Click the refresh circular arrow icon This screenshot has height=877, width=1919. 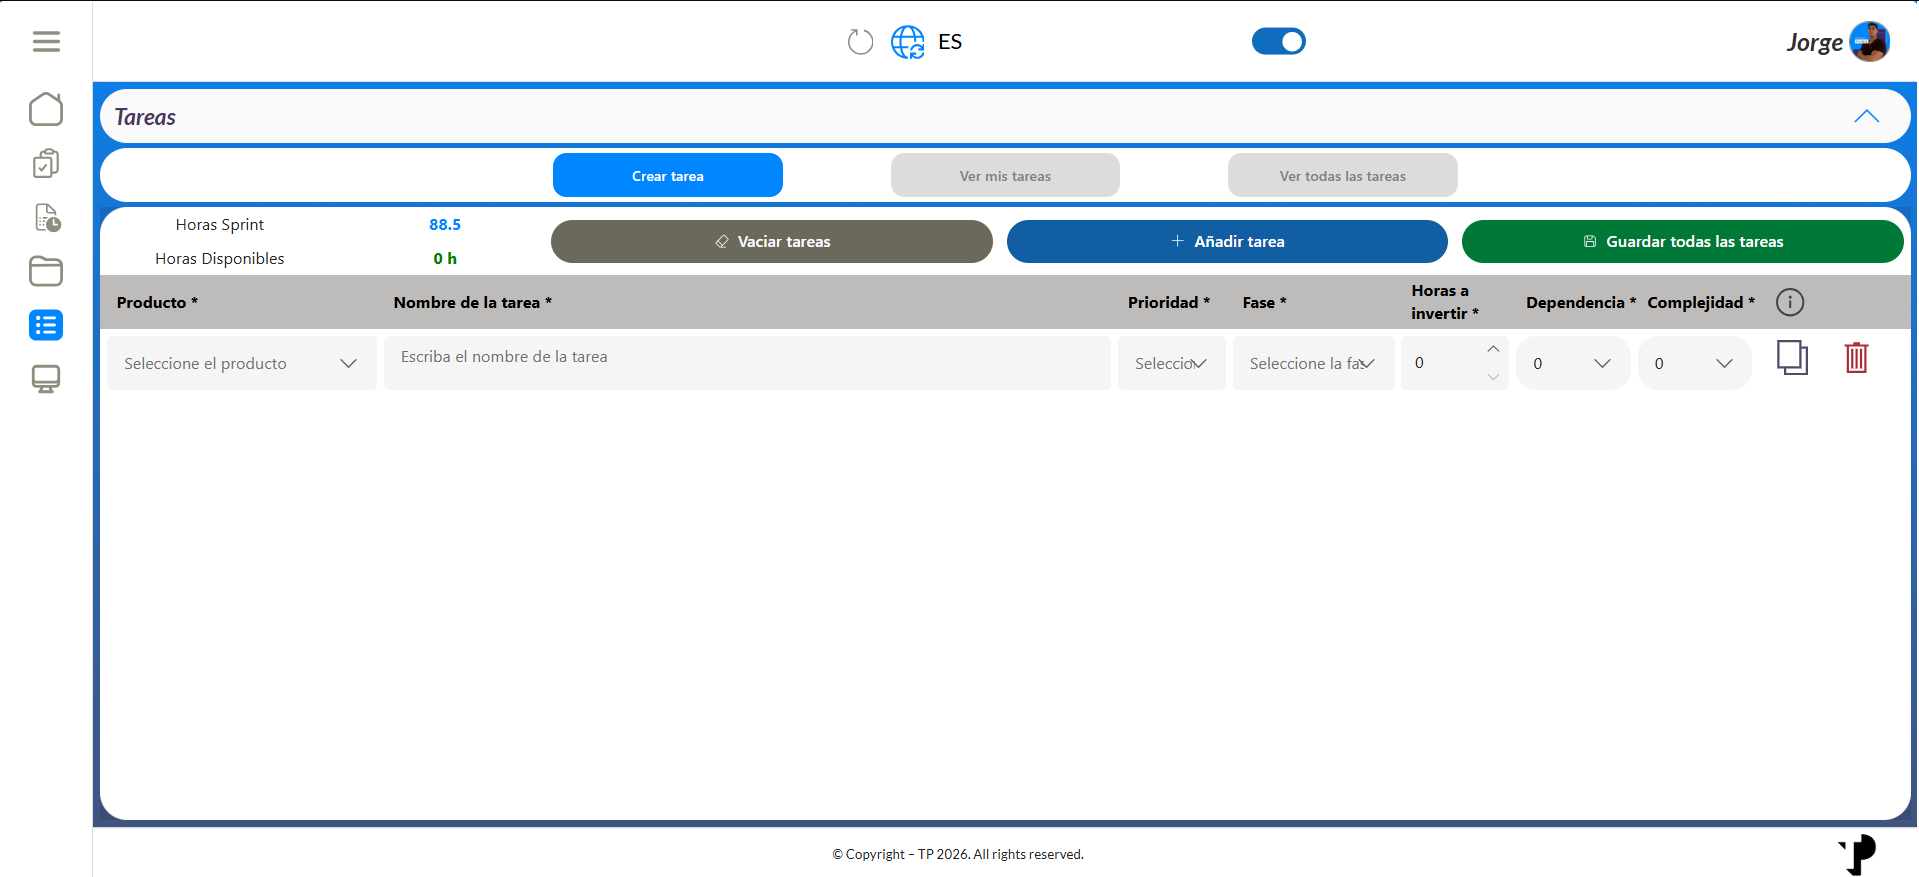pos(860,42)
